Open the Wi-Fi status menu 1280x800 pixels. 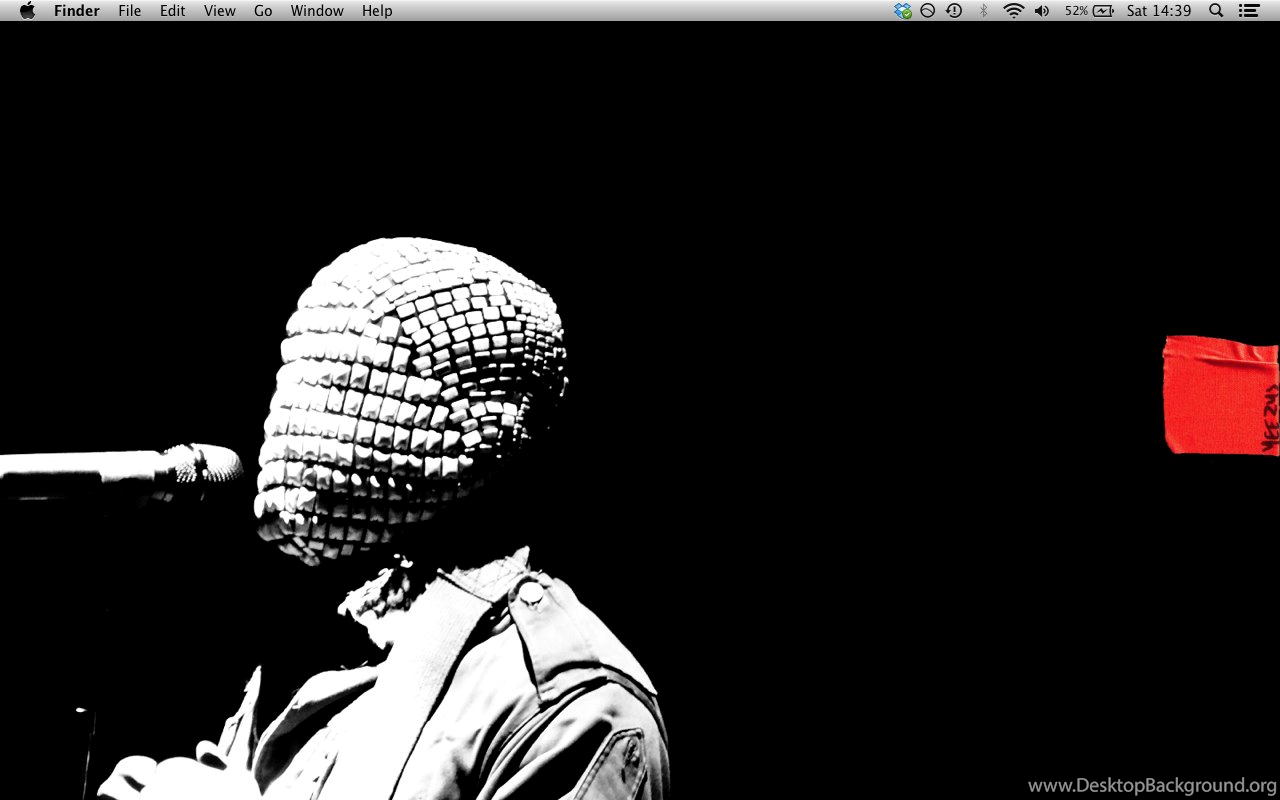(x=1014, y=11)
